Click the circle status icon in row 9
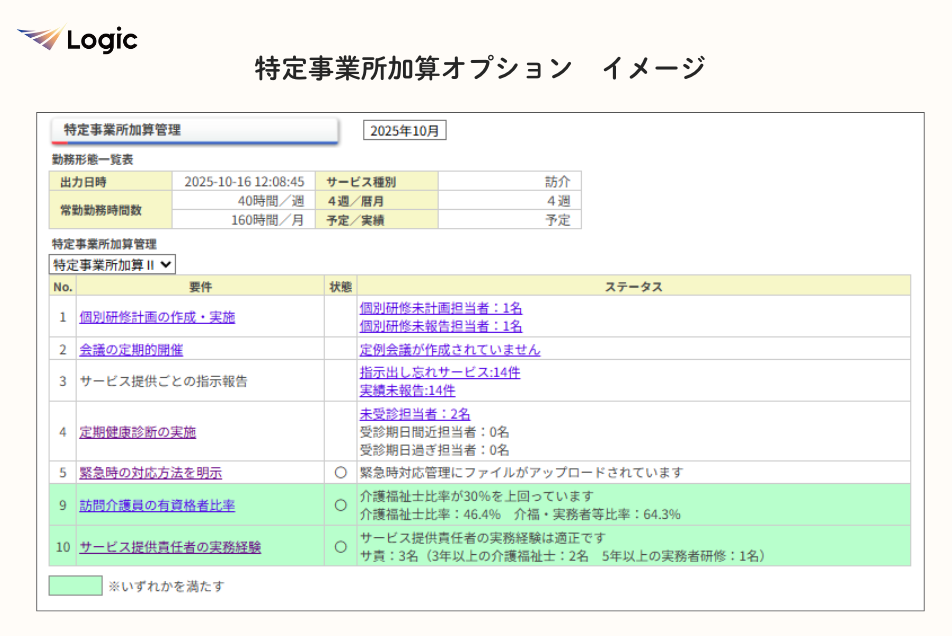Screen dimensions: 952x636 [x=340, y=506]
